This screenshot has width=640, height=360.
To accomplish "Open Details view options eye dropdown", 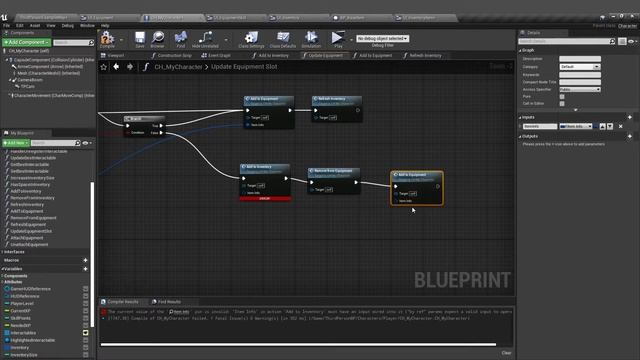I will 632,41.
